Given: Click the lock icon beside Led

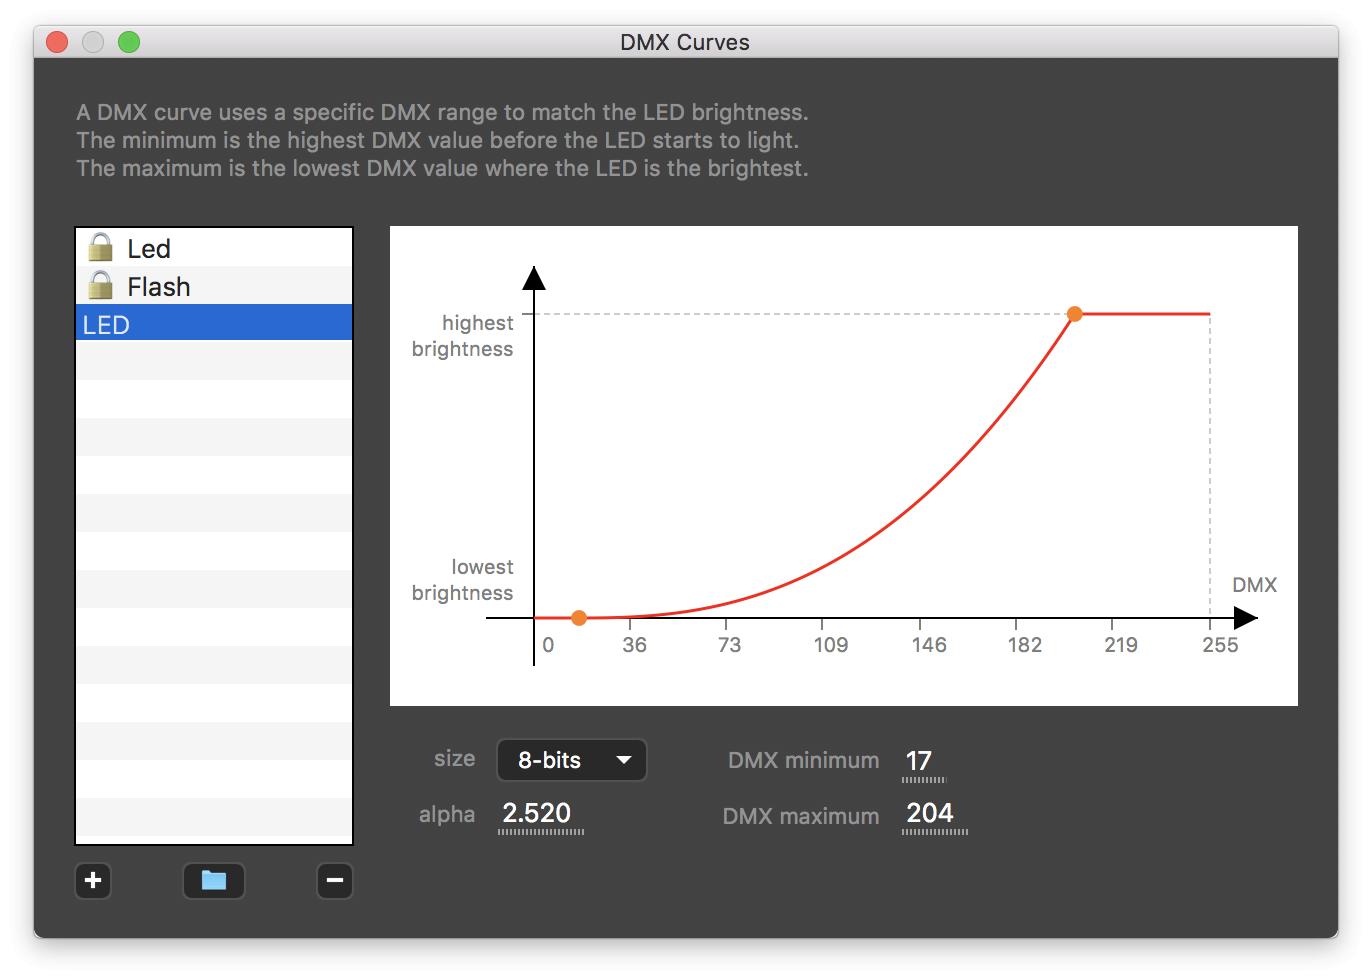Looking at the screenshot, I should 100,247.
